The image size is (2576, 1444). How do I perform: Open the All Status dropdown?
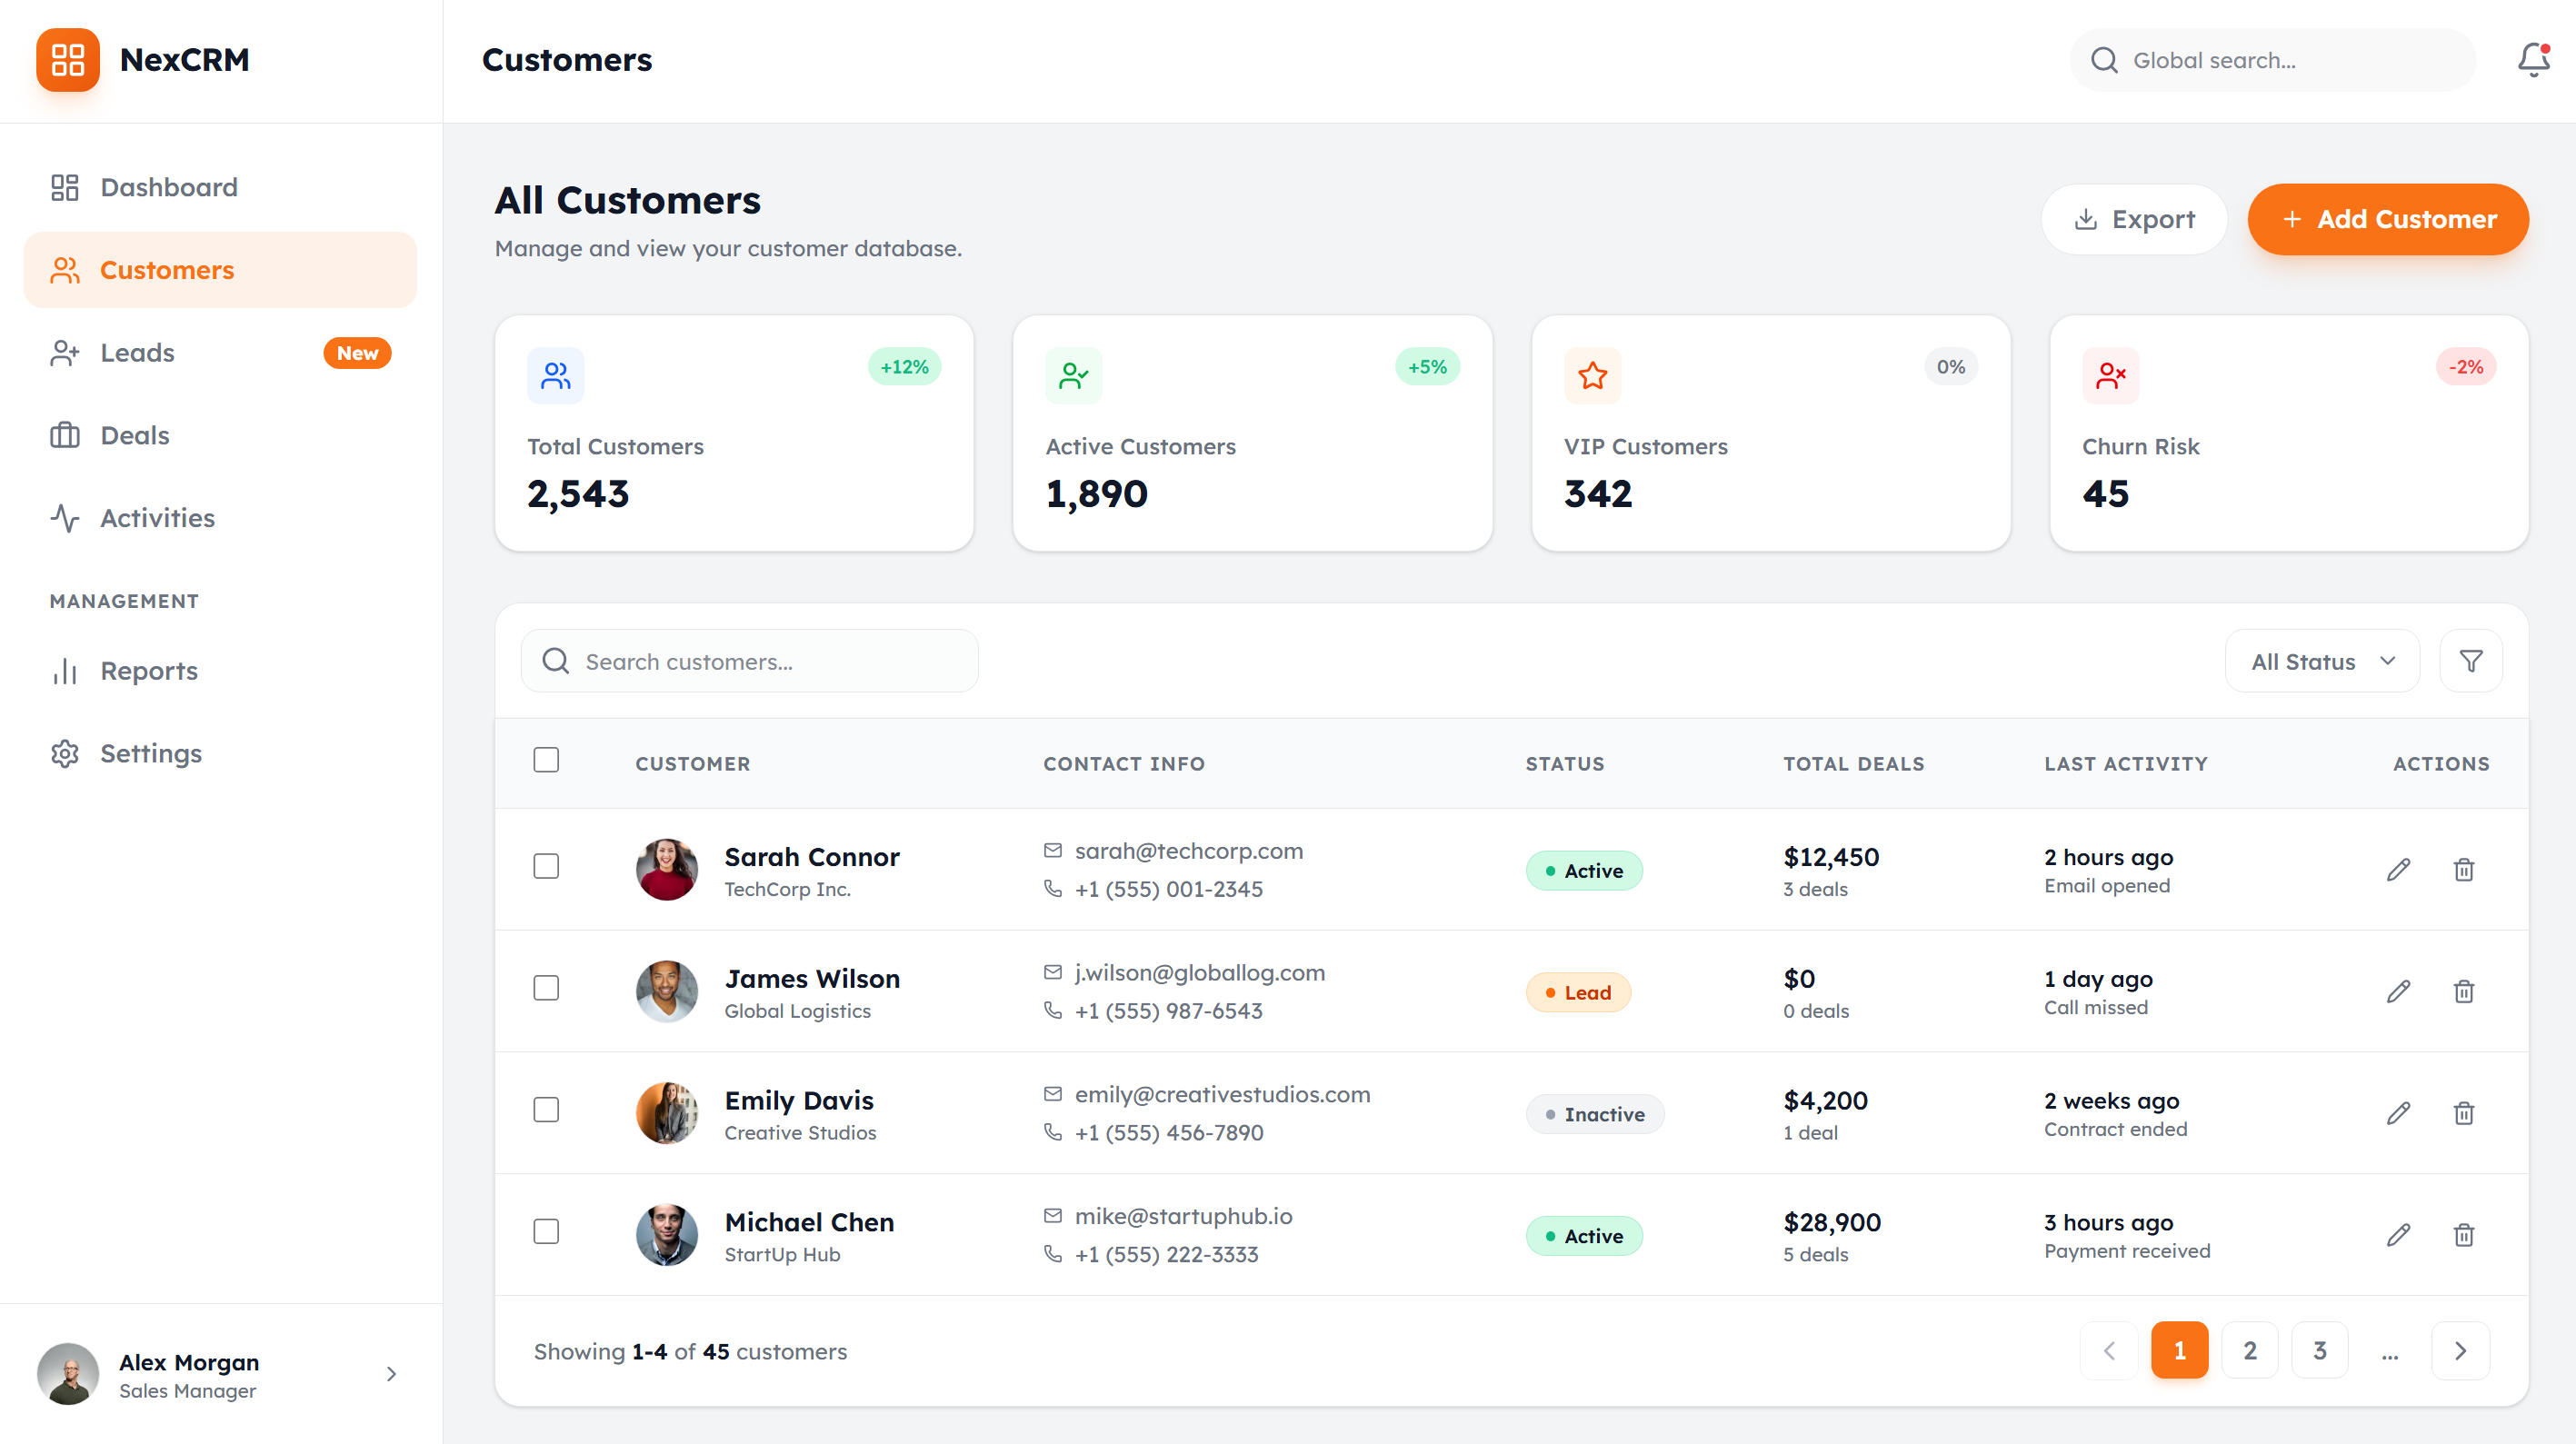click(2321, 661)
